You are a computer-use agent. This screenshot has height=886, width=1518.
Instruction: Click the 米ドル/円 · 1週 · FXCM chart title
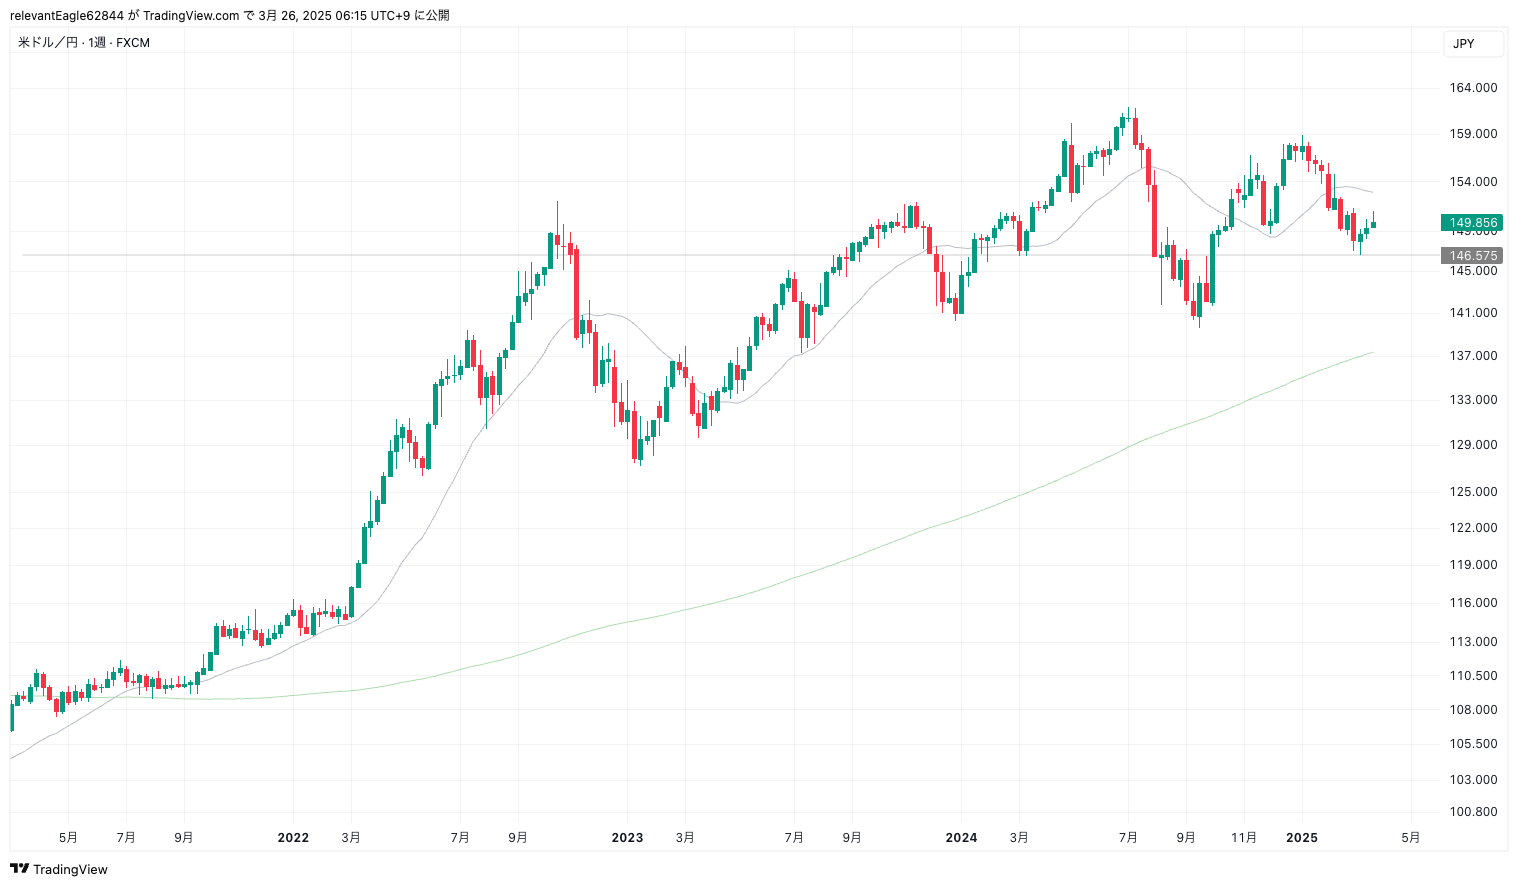pyautogui.click(x=84, y=43)
